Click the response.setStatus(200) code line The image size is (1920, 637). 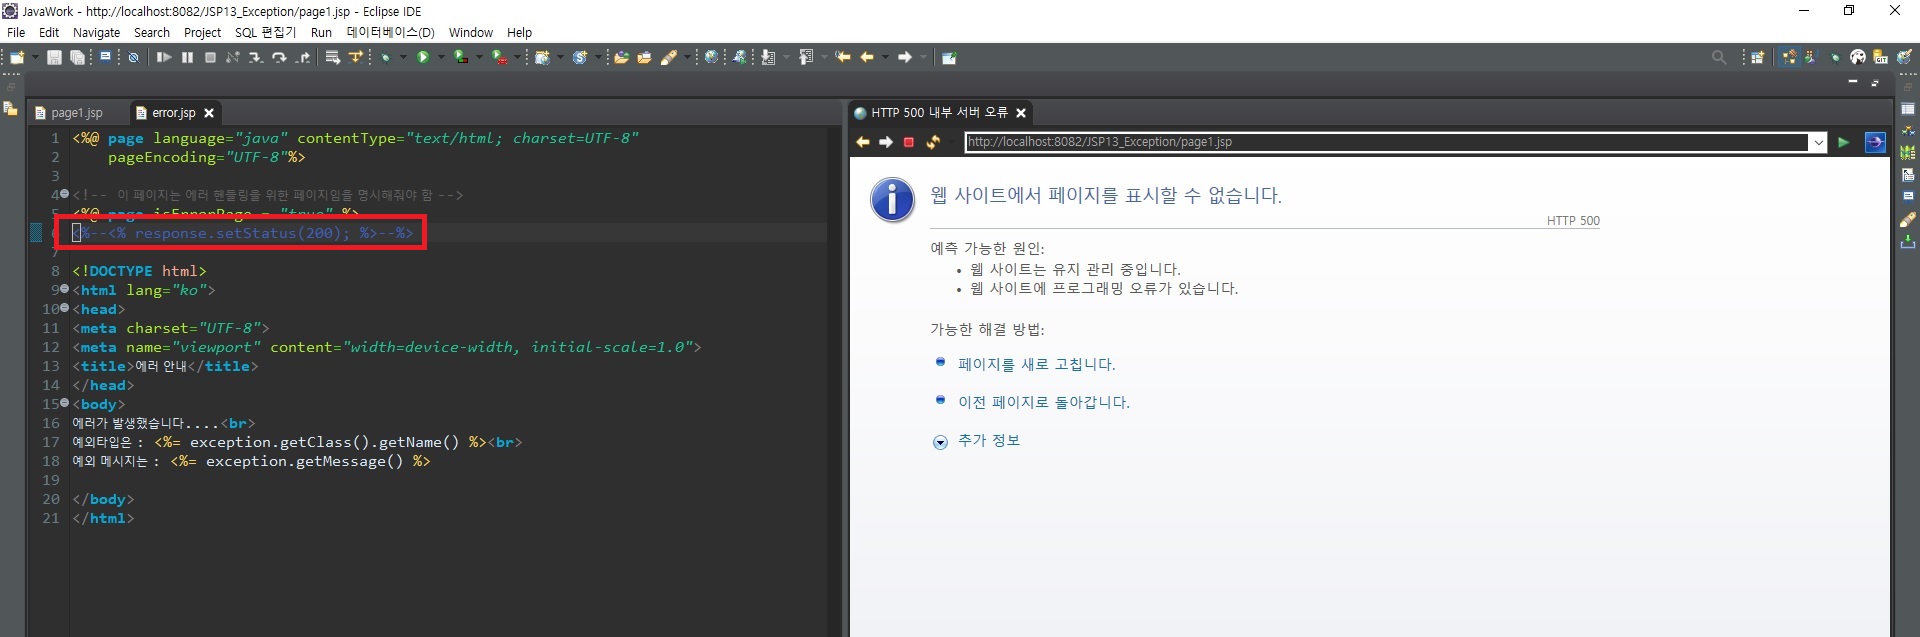coord(243,233)
